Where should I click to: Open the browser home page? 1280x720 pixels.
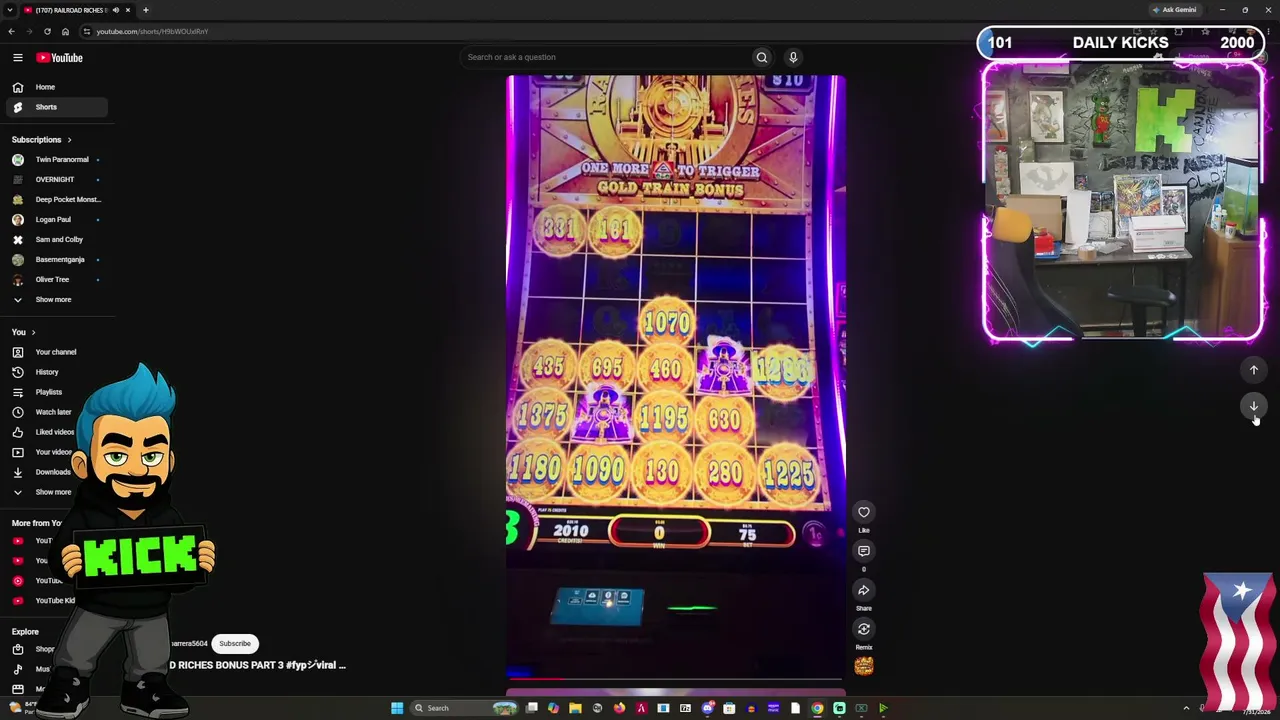tap(65, 31)
